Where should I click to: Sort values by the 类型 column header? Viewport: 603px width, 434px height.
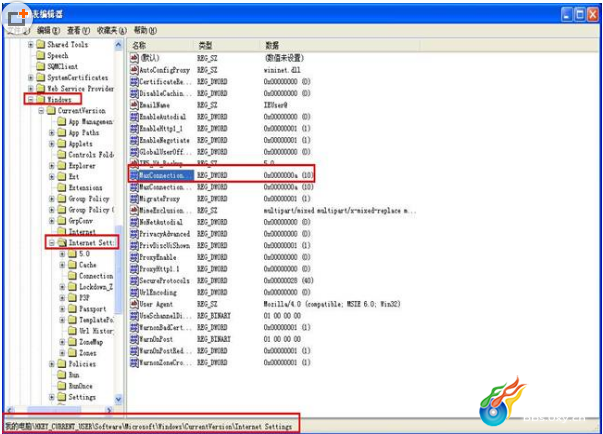click(228, 45)
